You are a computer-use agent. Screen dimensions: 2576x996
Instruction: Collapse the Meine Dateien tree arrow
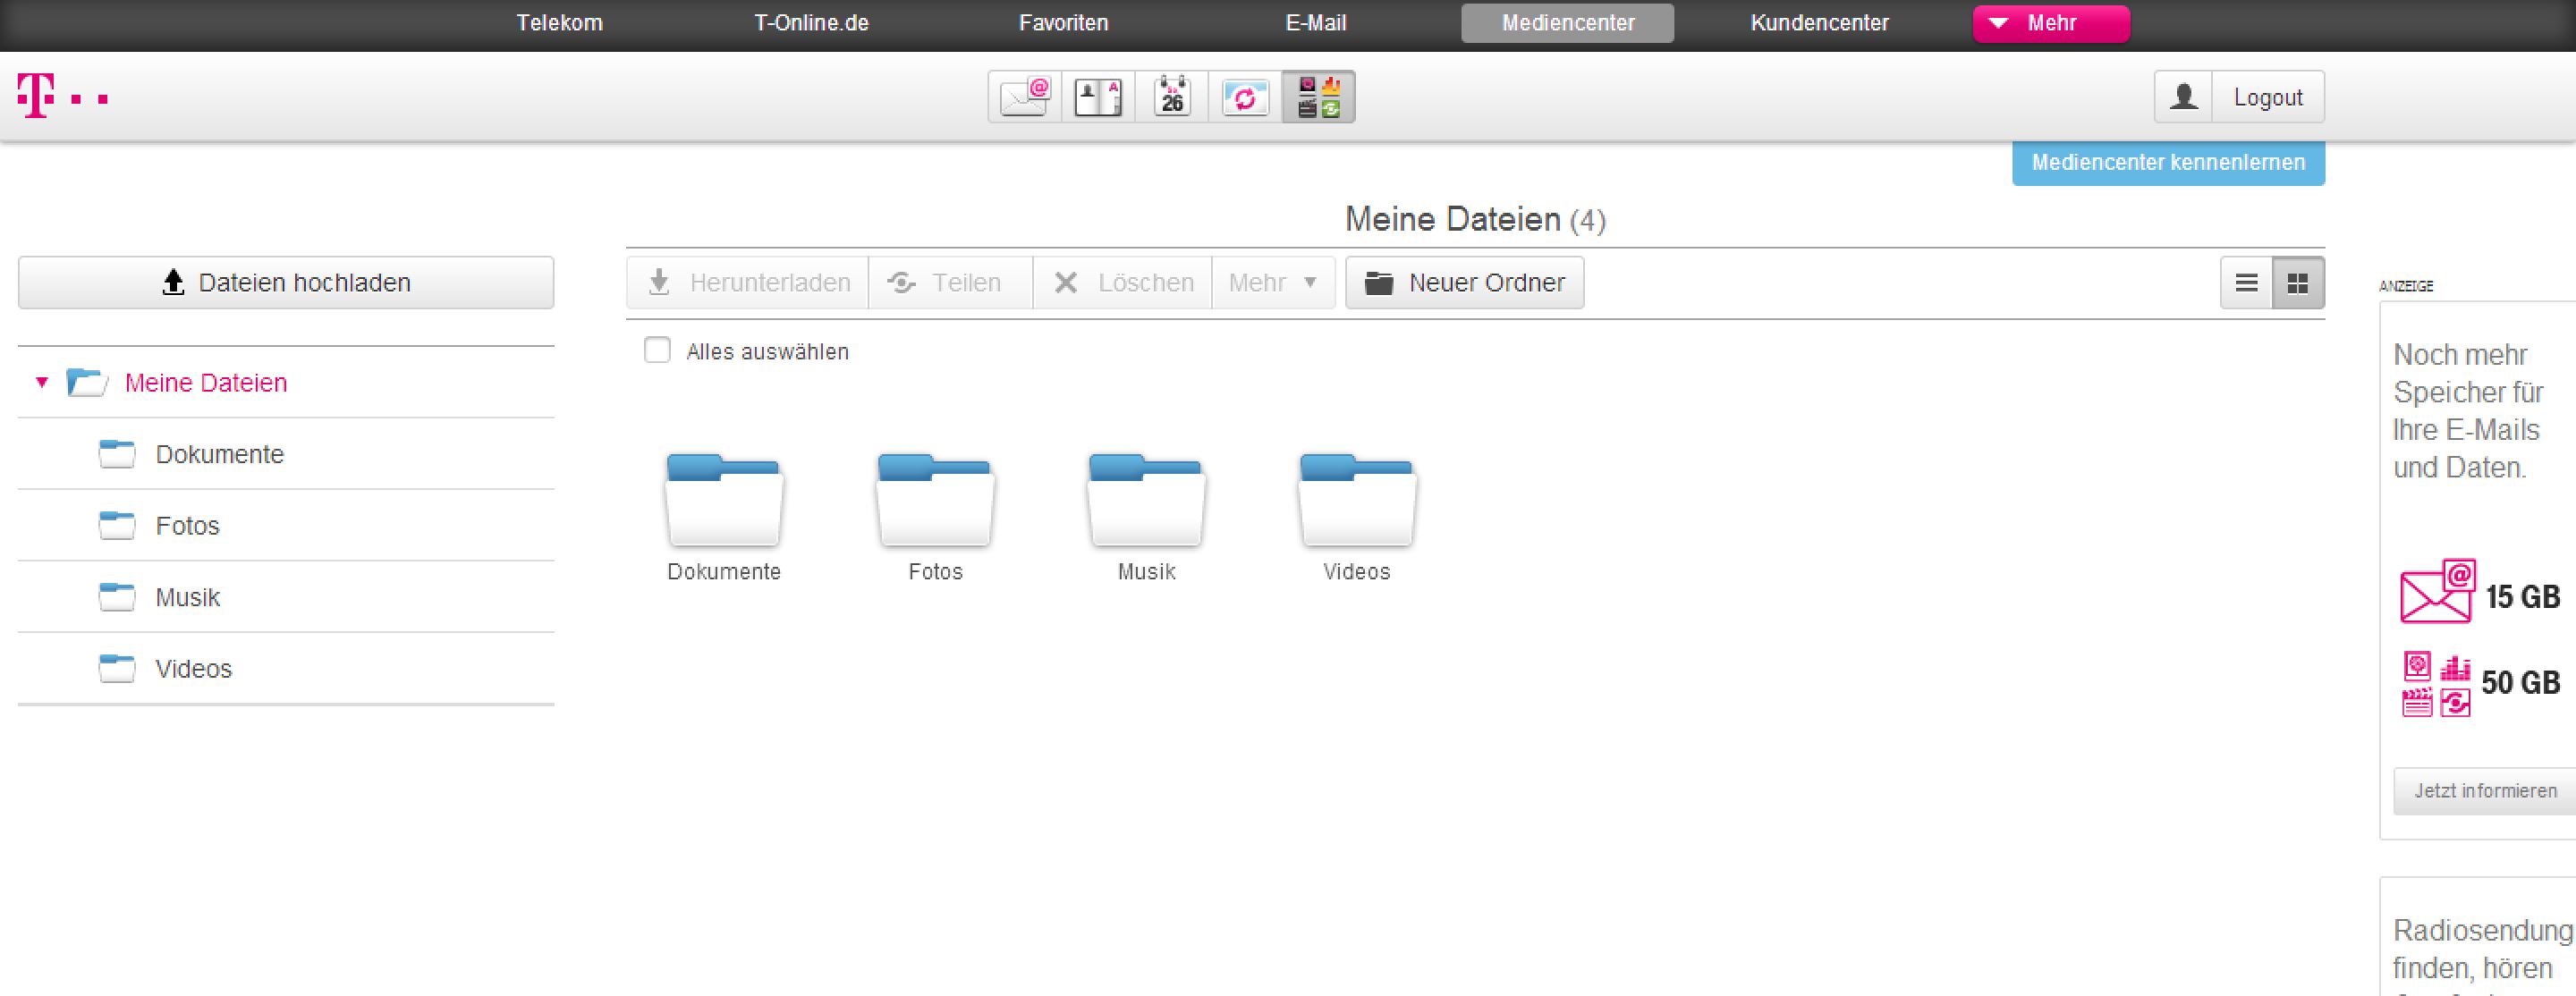click(x=42, y=382)
